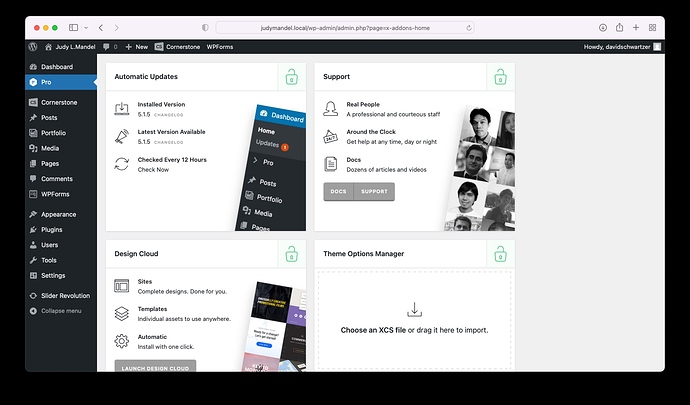Click the Design Cloud Sites layout icon

coord(122,286)
